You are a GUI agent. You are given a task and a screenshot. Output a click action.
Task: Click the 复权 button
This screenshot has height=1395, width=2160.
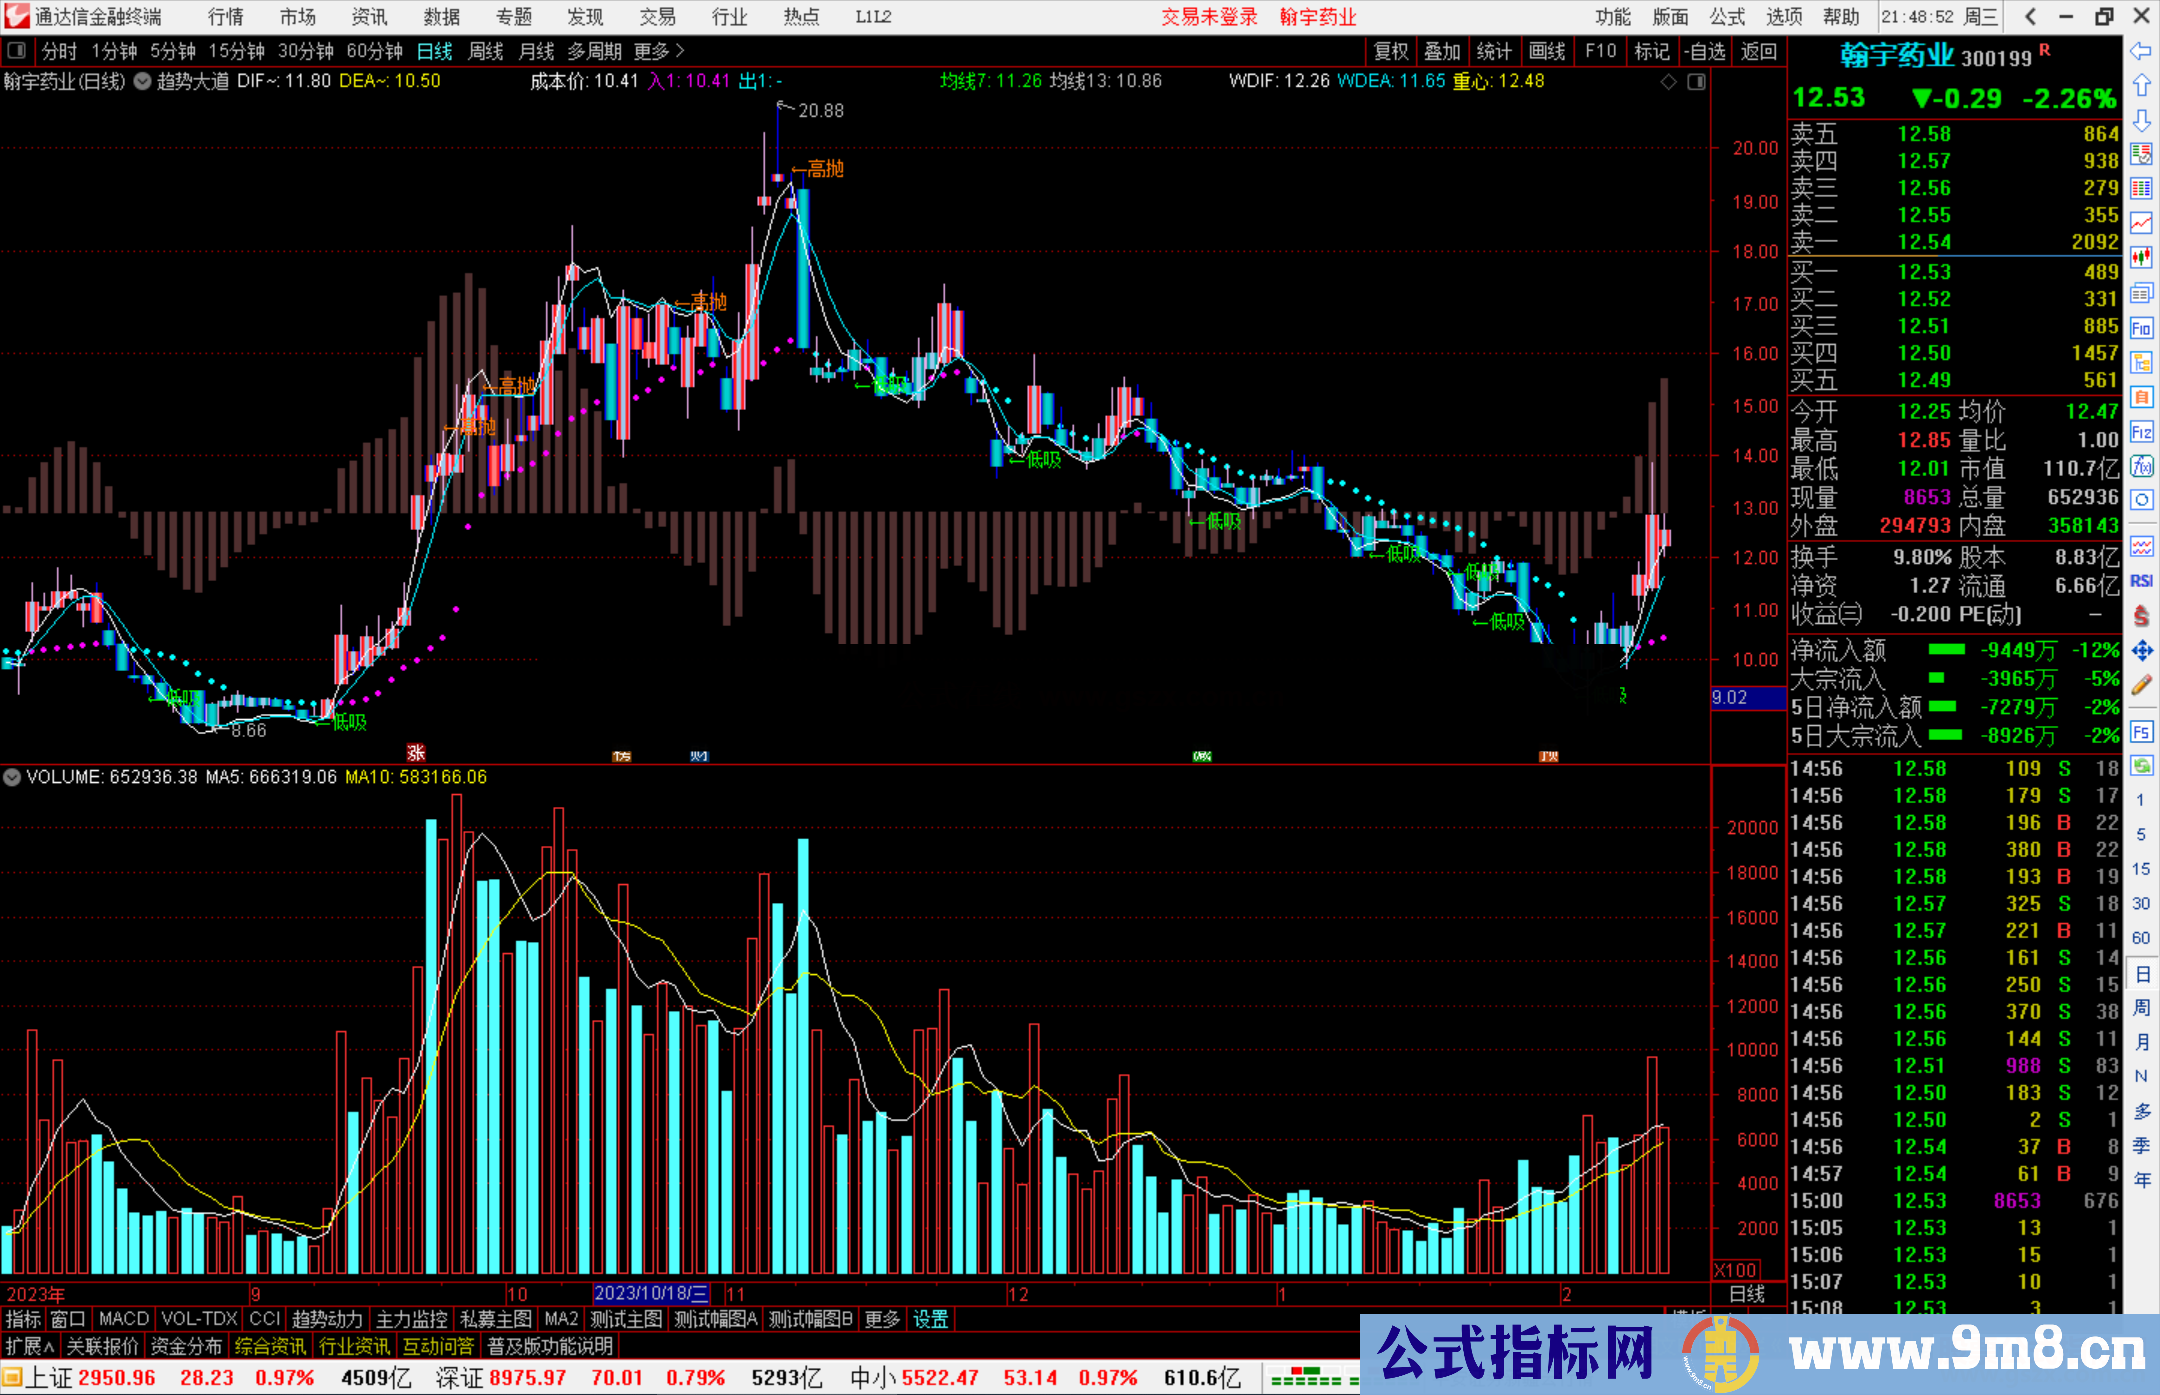1391,50
